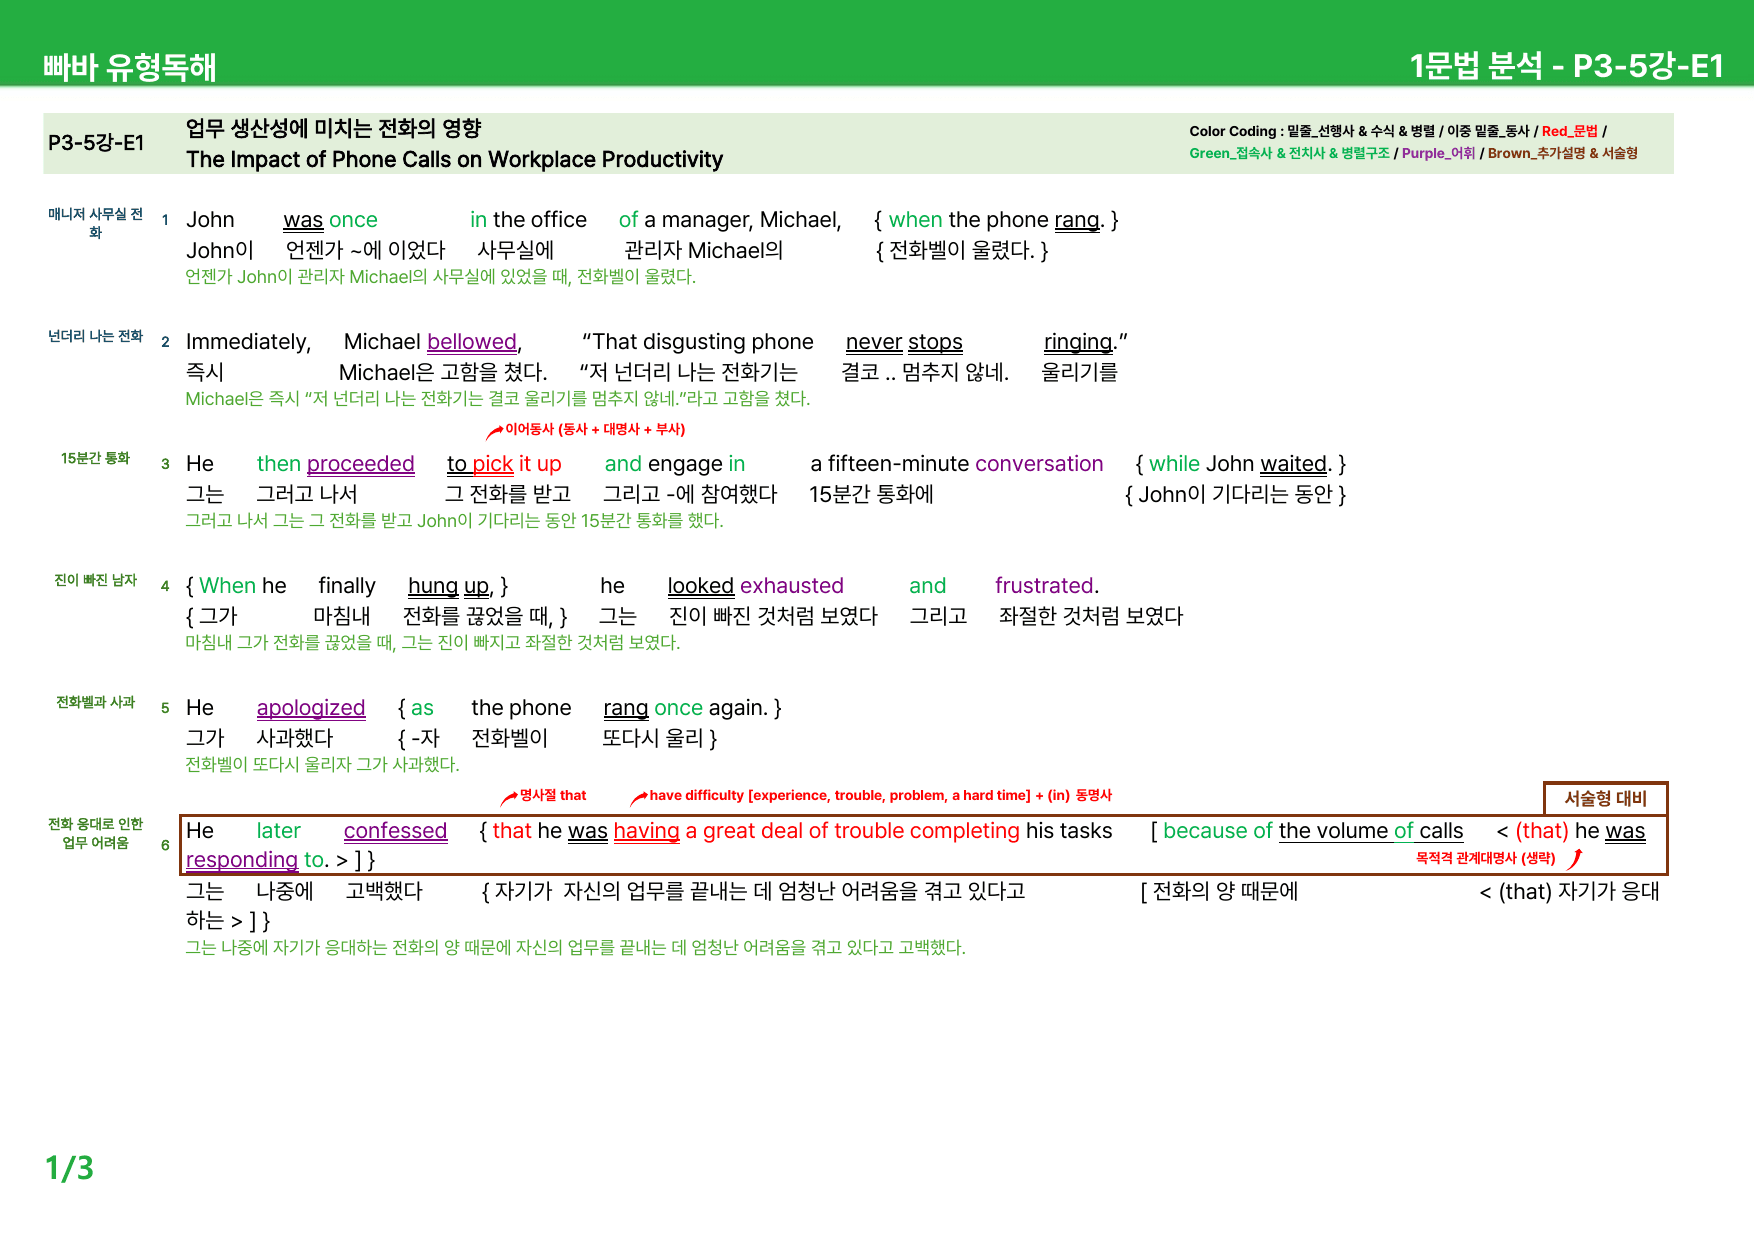Click the 'Brown_추가설명 & 서술형' legend entry
The image size is (1754, 1241).
coord(1562,153)
